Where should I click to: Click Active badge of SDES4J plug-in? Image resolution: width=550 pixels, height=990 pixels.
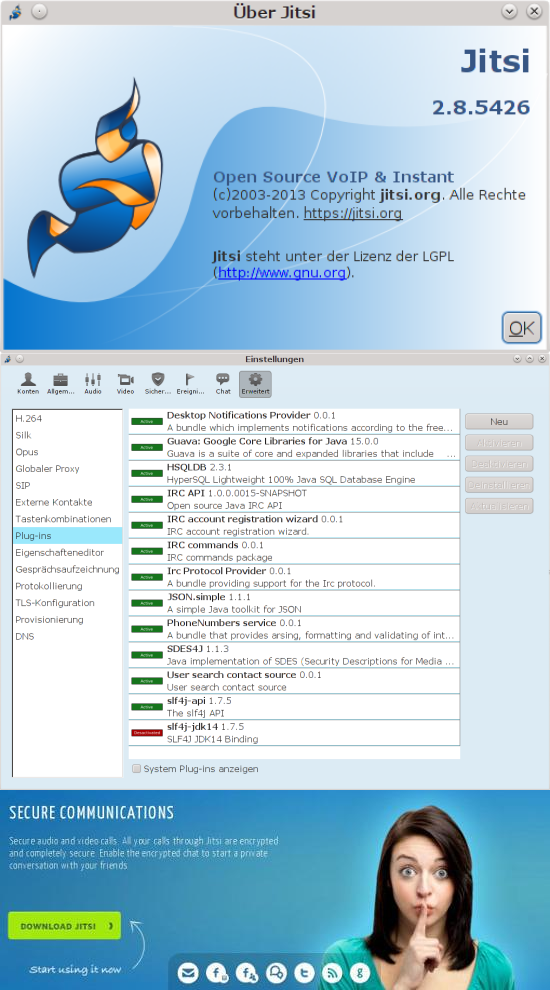click(x=146, y=655)
